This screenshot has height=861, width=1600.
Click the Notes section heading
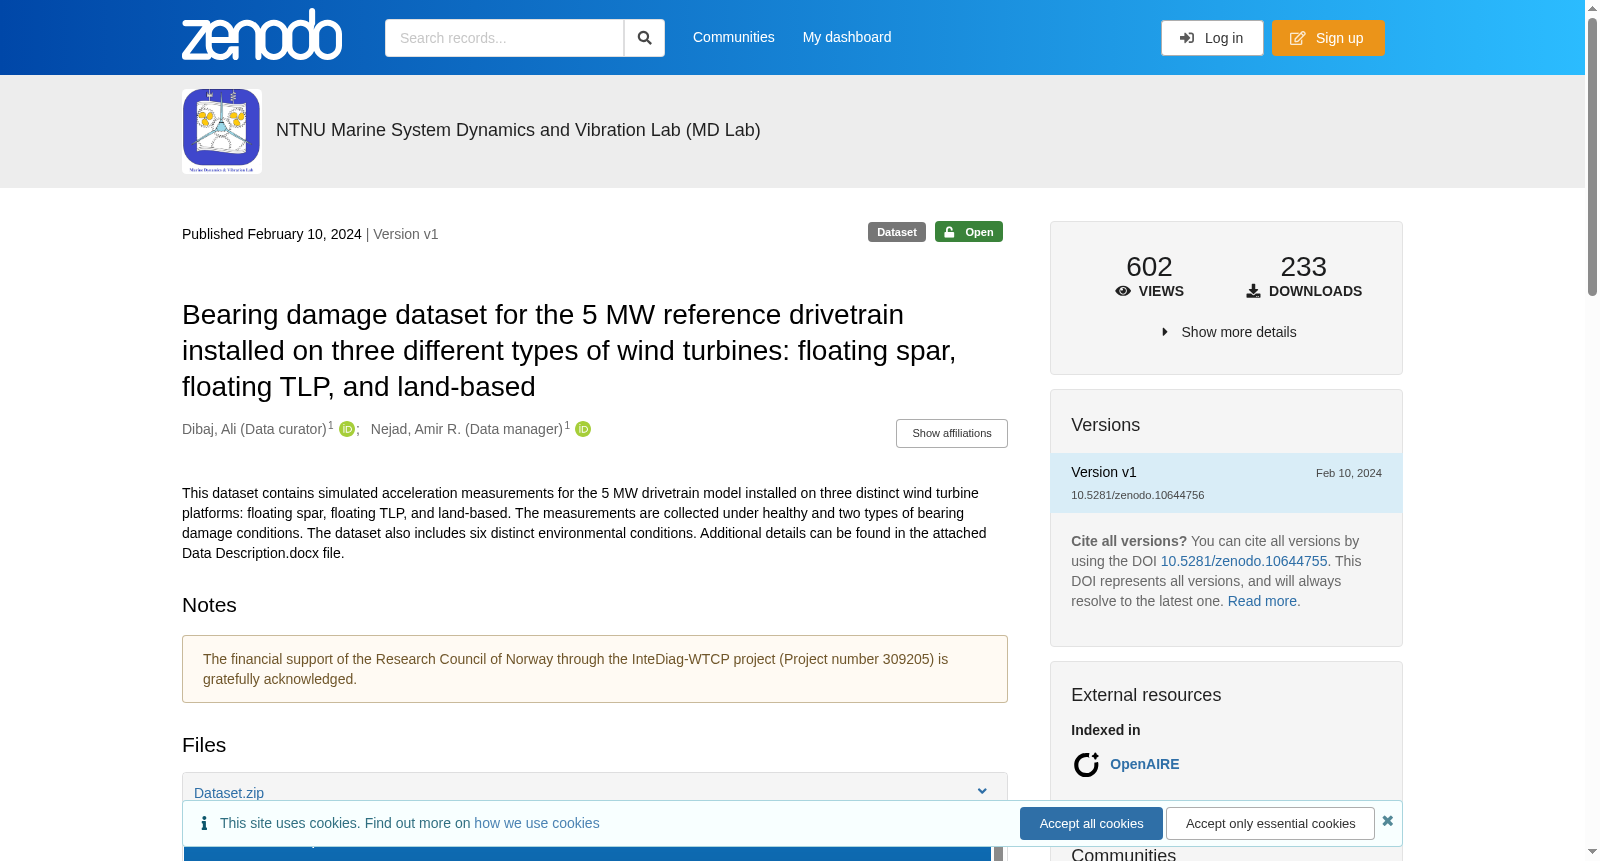[x=209, y=605]
